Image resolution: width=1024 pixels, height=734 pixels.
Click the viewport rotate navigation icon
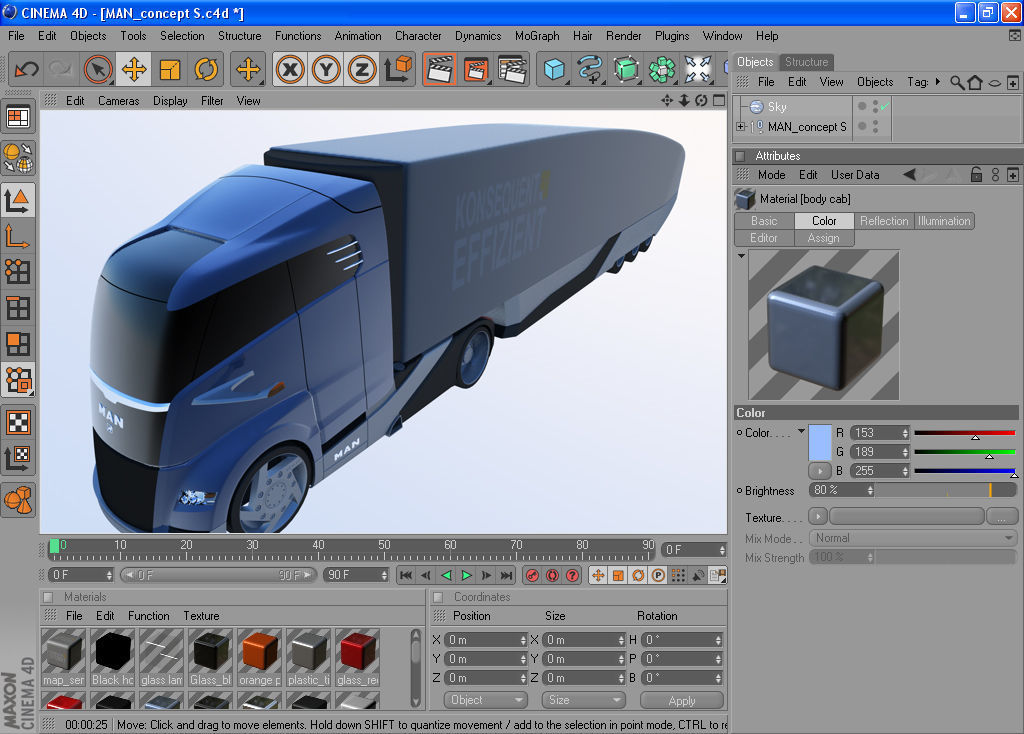coord(701,101)
